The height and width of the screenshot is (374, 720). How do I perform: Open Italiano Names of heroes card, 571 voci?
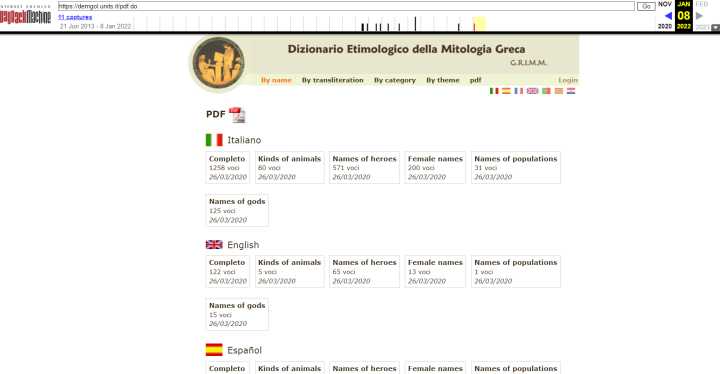[364, 168]
